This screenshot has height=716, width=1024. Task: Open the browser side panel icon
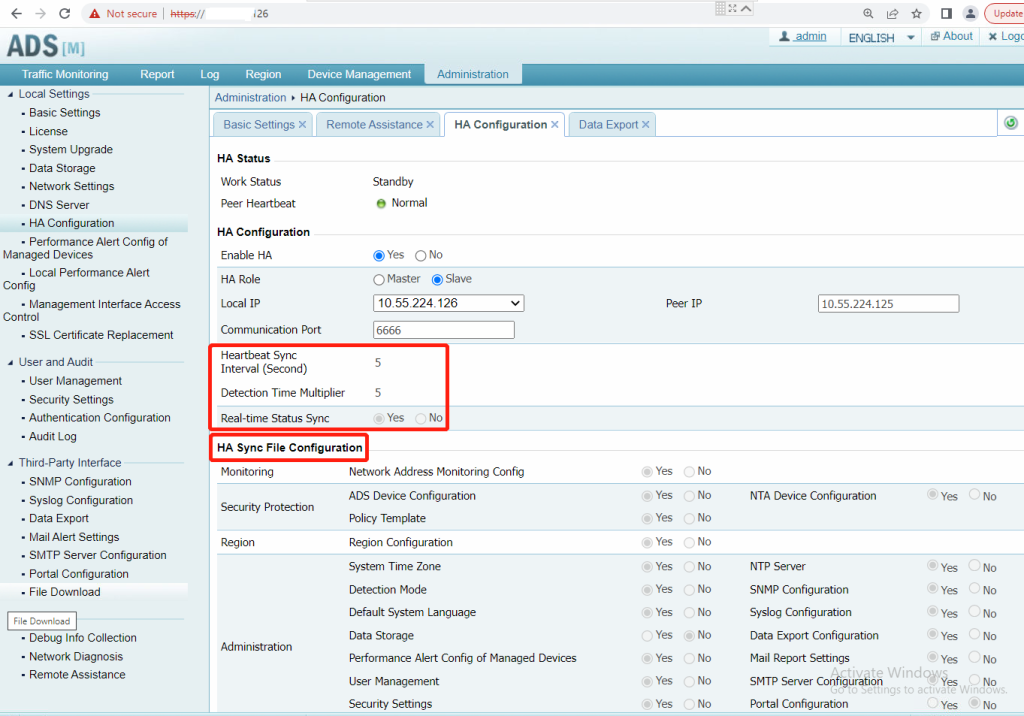946,14
